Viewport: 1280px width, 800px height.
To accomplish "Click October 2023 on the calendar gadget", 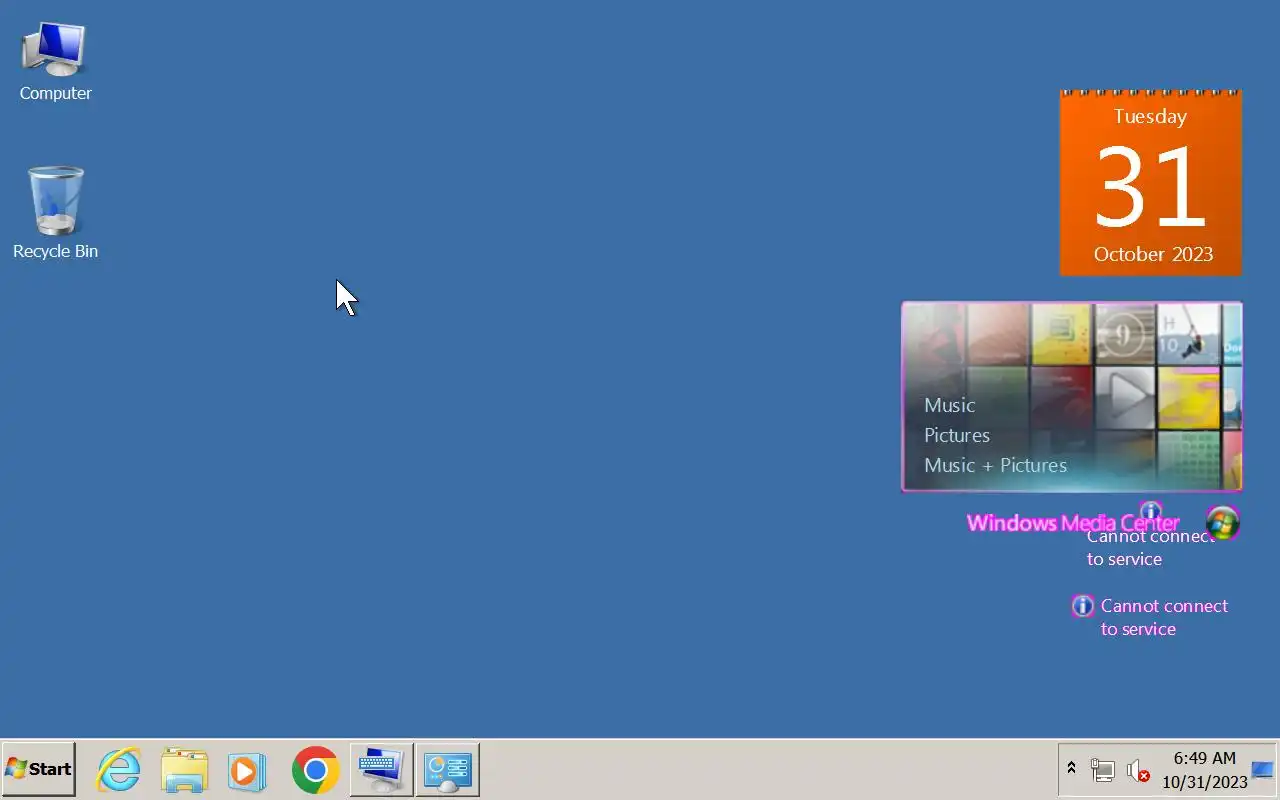I will [1153, 254].
